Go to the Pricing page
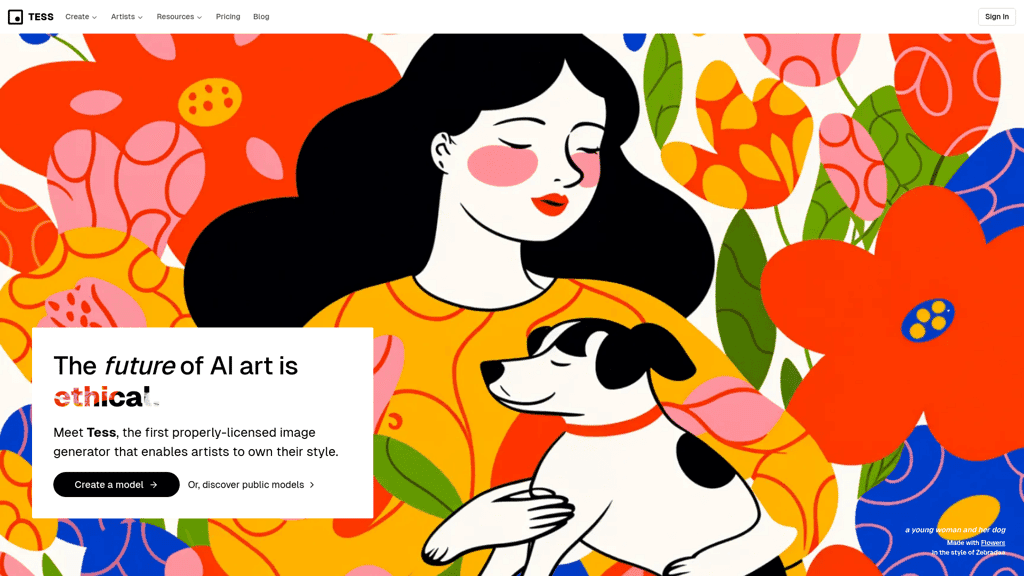Image resolution: width=1024 pixels, height=576 pixels. pos(228,17)
